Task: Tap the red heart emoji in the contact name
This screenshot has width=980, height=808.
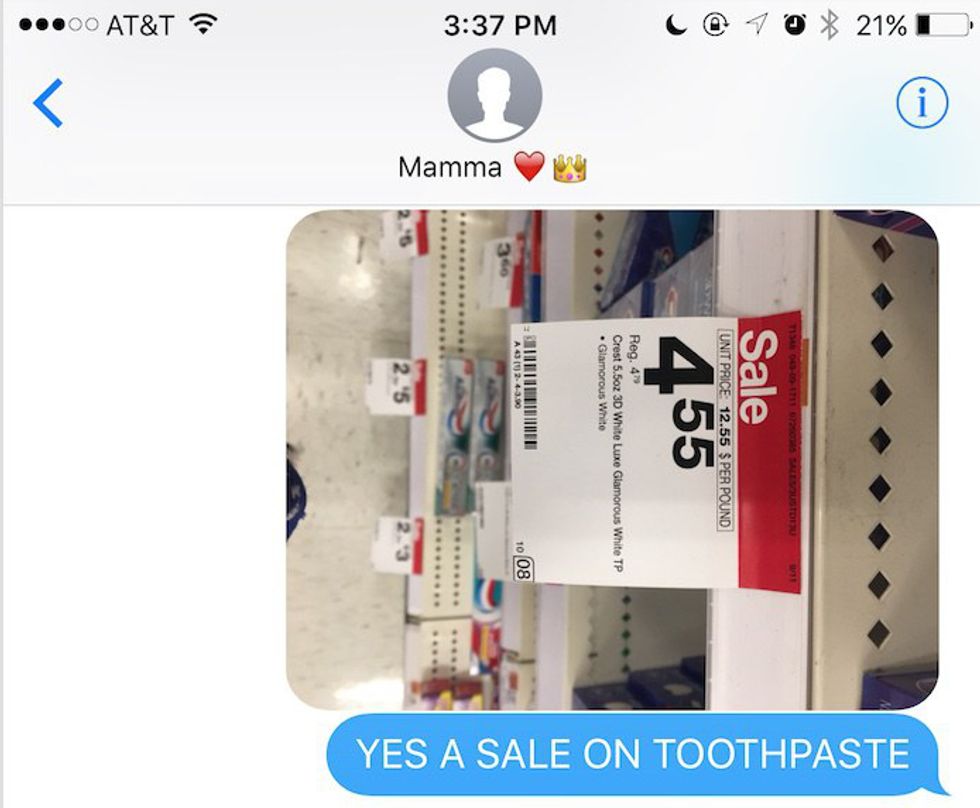Action: click(529, 167)
